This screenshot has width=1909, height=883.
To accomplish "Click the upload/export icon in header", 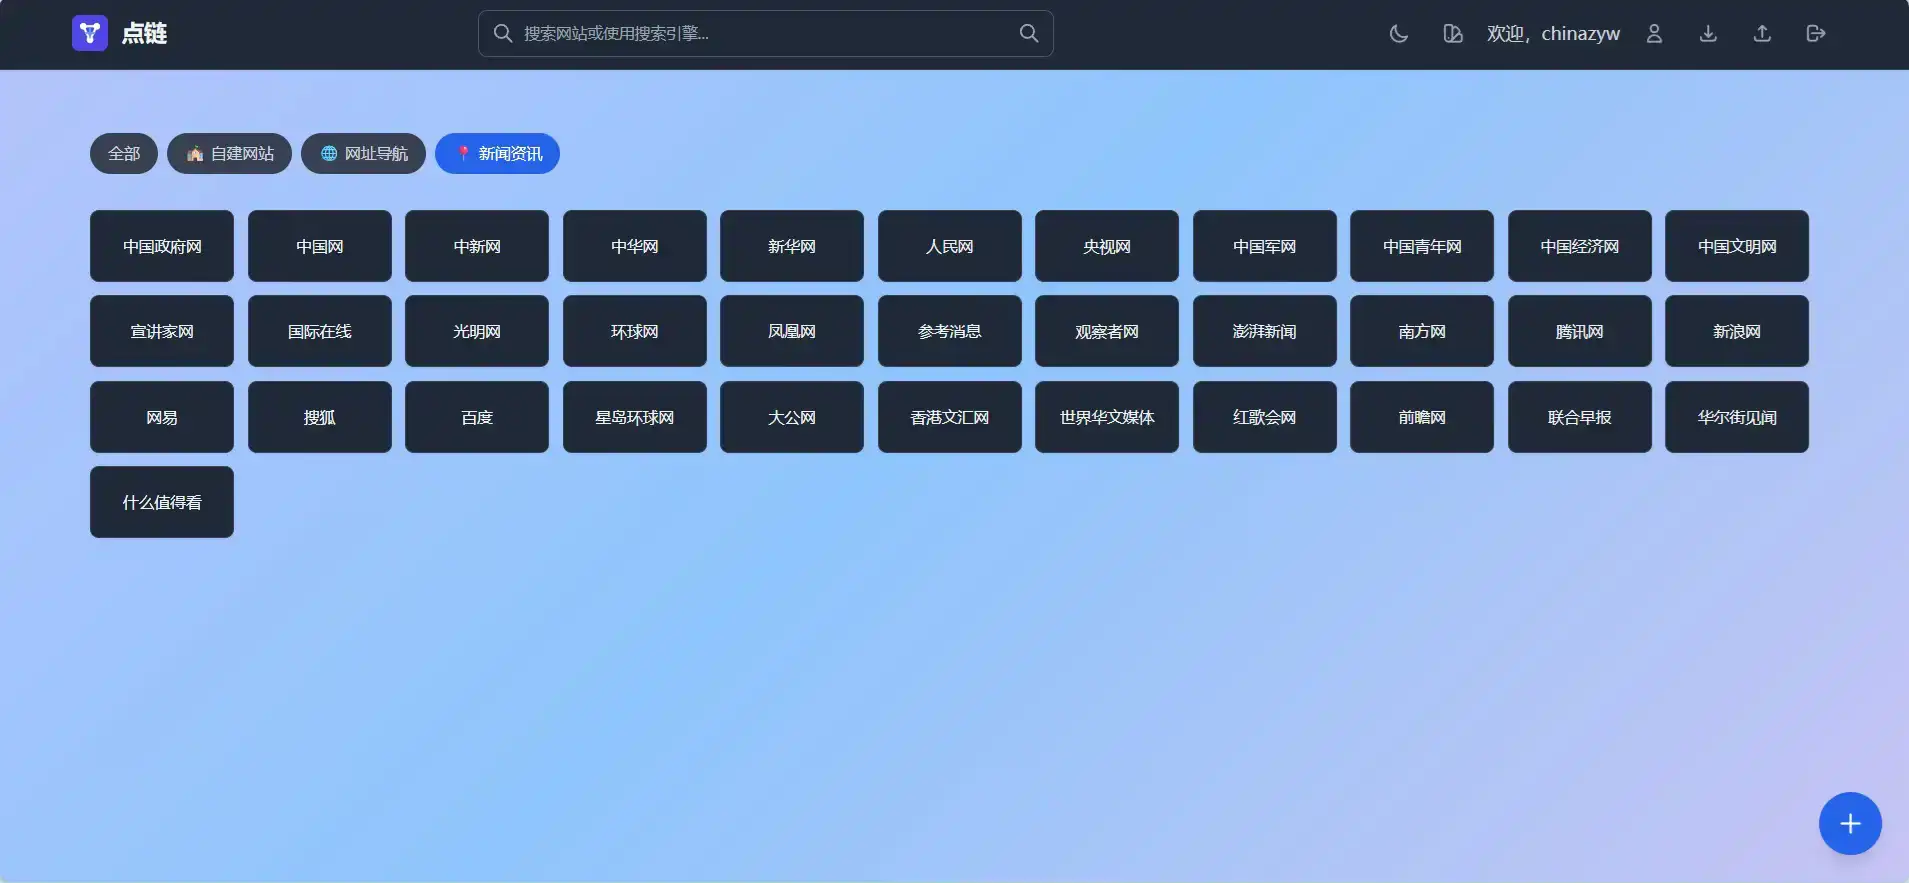I will point(1762,34).
